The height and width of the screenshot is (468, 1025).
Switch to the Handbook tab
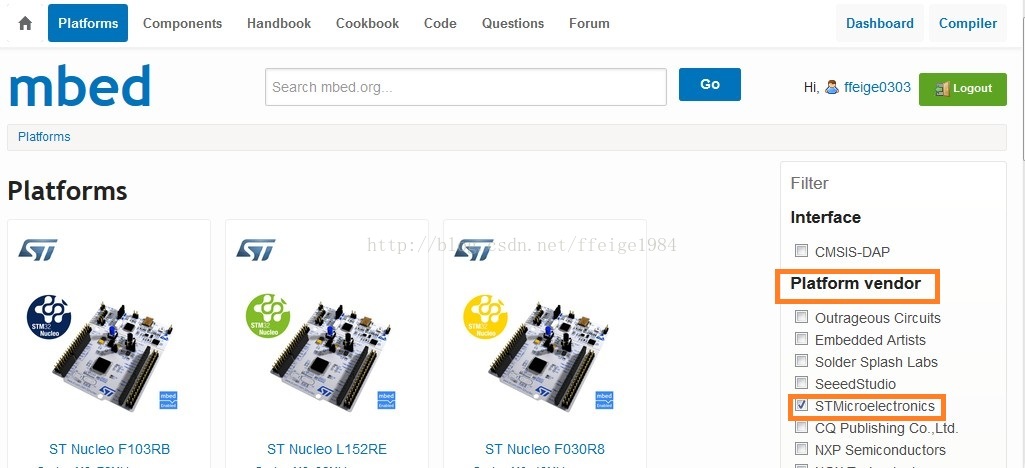(x=279, y=24)
